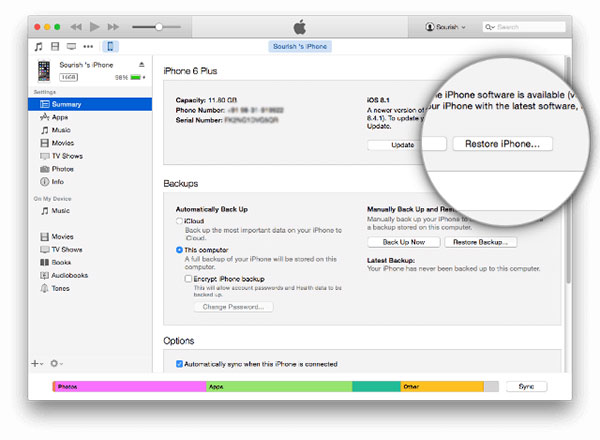Viewport: 600px width, 440px height.
Task: Open TV Shows under Settings sidebar
Action: pyautogui.click(x=90, y=156)
